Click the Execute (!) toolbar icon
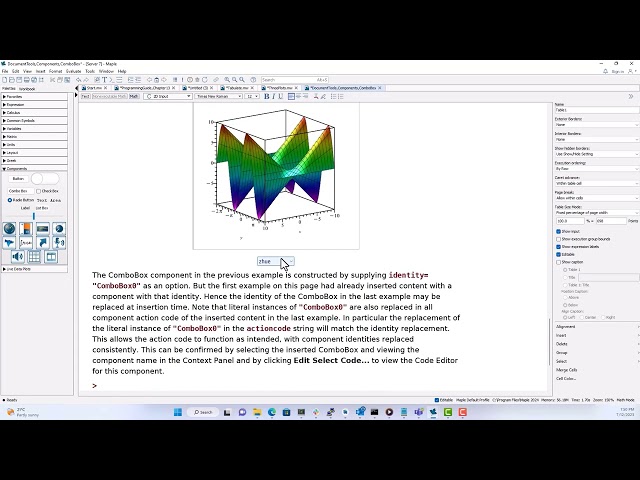 pos(182,80)
